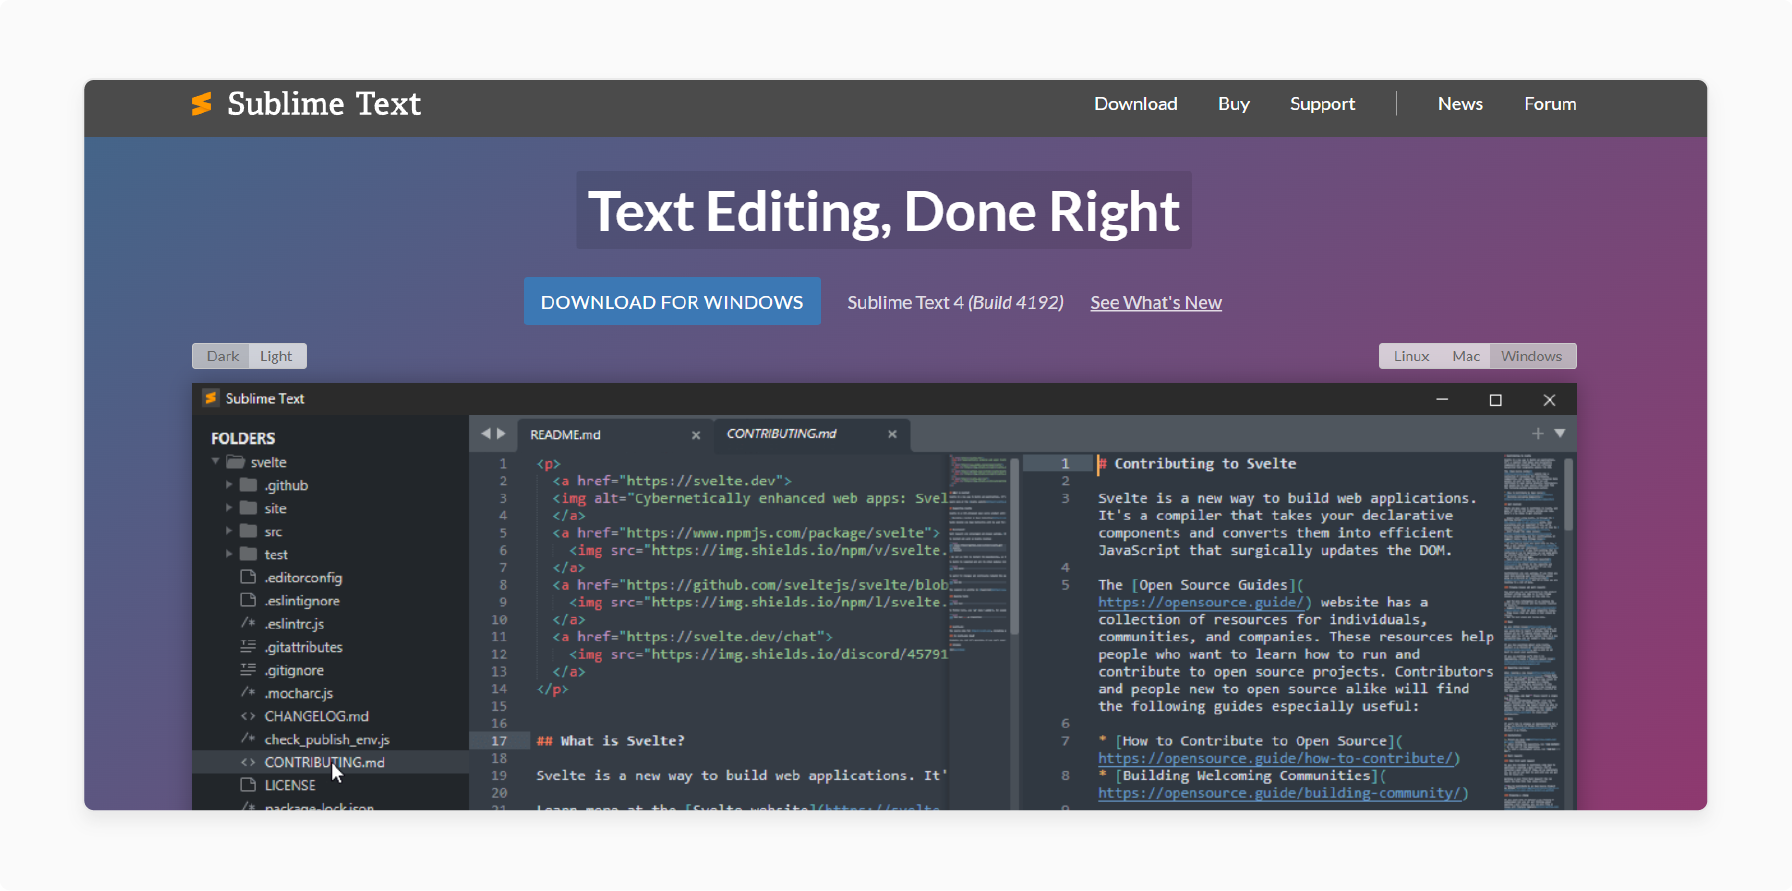
Task: Minimize the Sublime Text editor window
Action: (x=1442, y=400)
